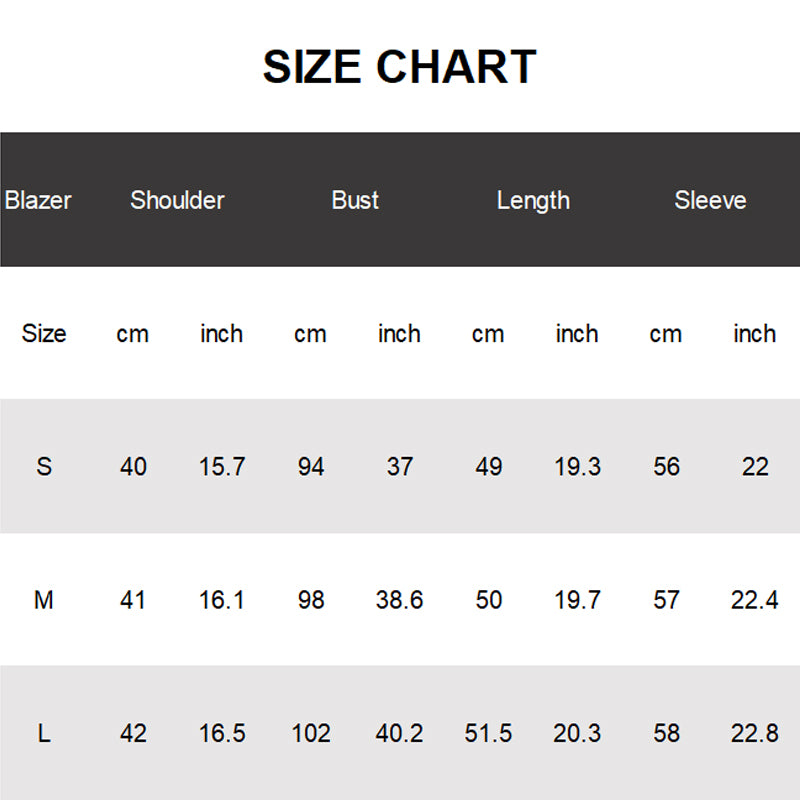Image resolution: width=800 pixels, height=800 pixels.
Task: Select the M size row label
Action: tap(44, 600)
